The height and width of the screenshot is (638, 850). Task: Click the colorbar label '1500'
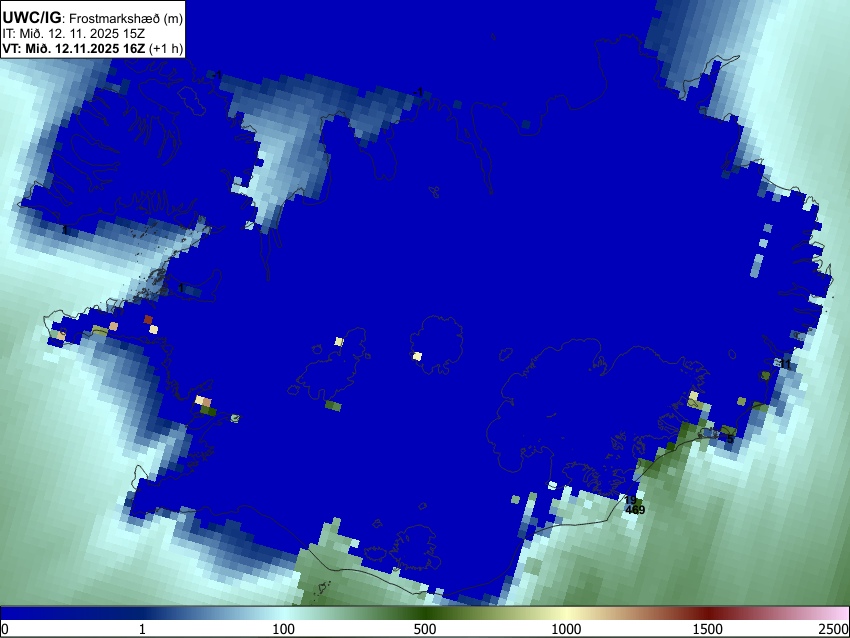708,629
